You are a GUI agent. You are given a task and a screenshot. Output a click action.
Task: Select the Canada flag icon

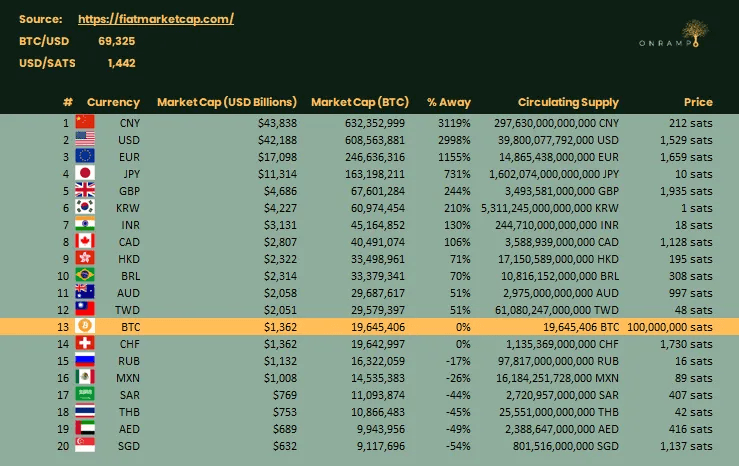click(x=85, y=241)
